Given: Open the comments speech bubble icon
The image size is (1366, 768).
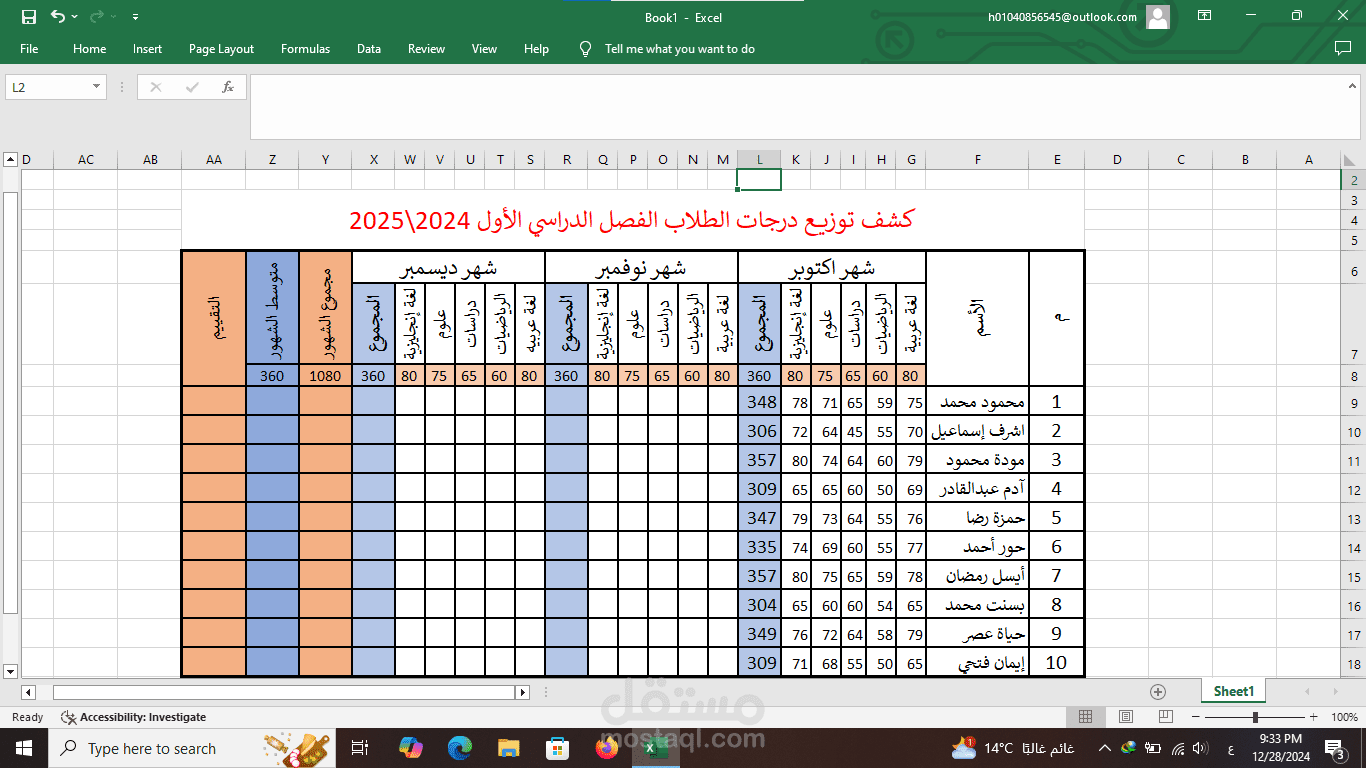Looking at the screenshot, I should click(x=1343, y=48).
